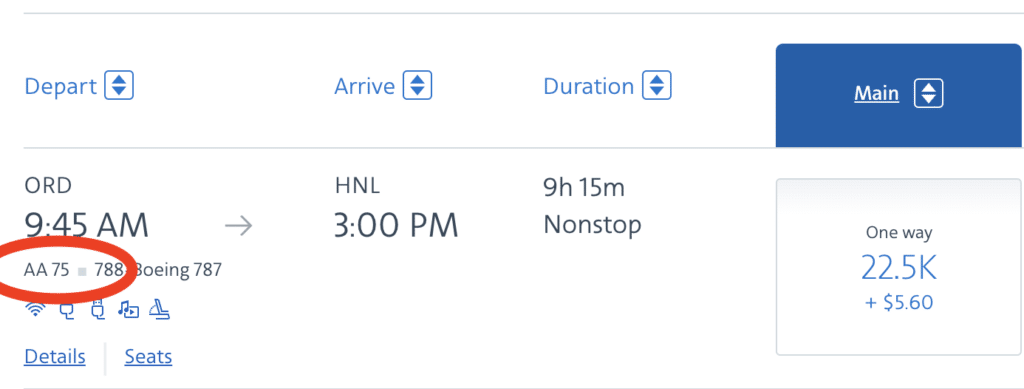Click the Depart column label
Screen dimensions: 1024x389
[x=61, y=86]
